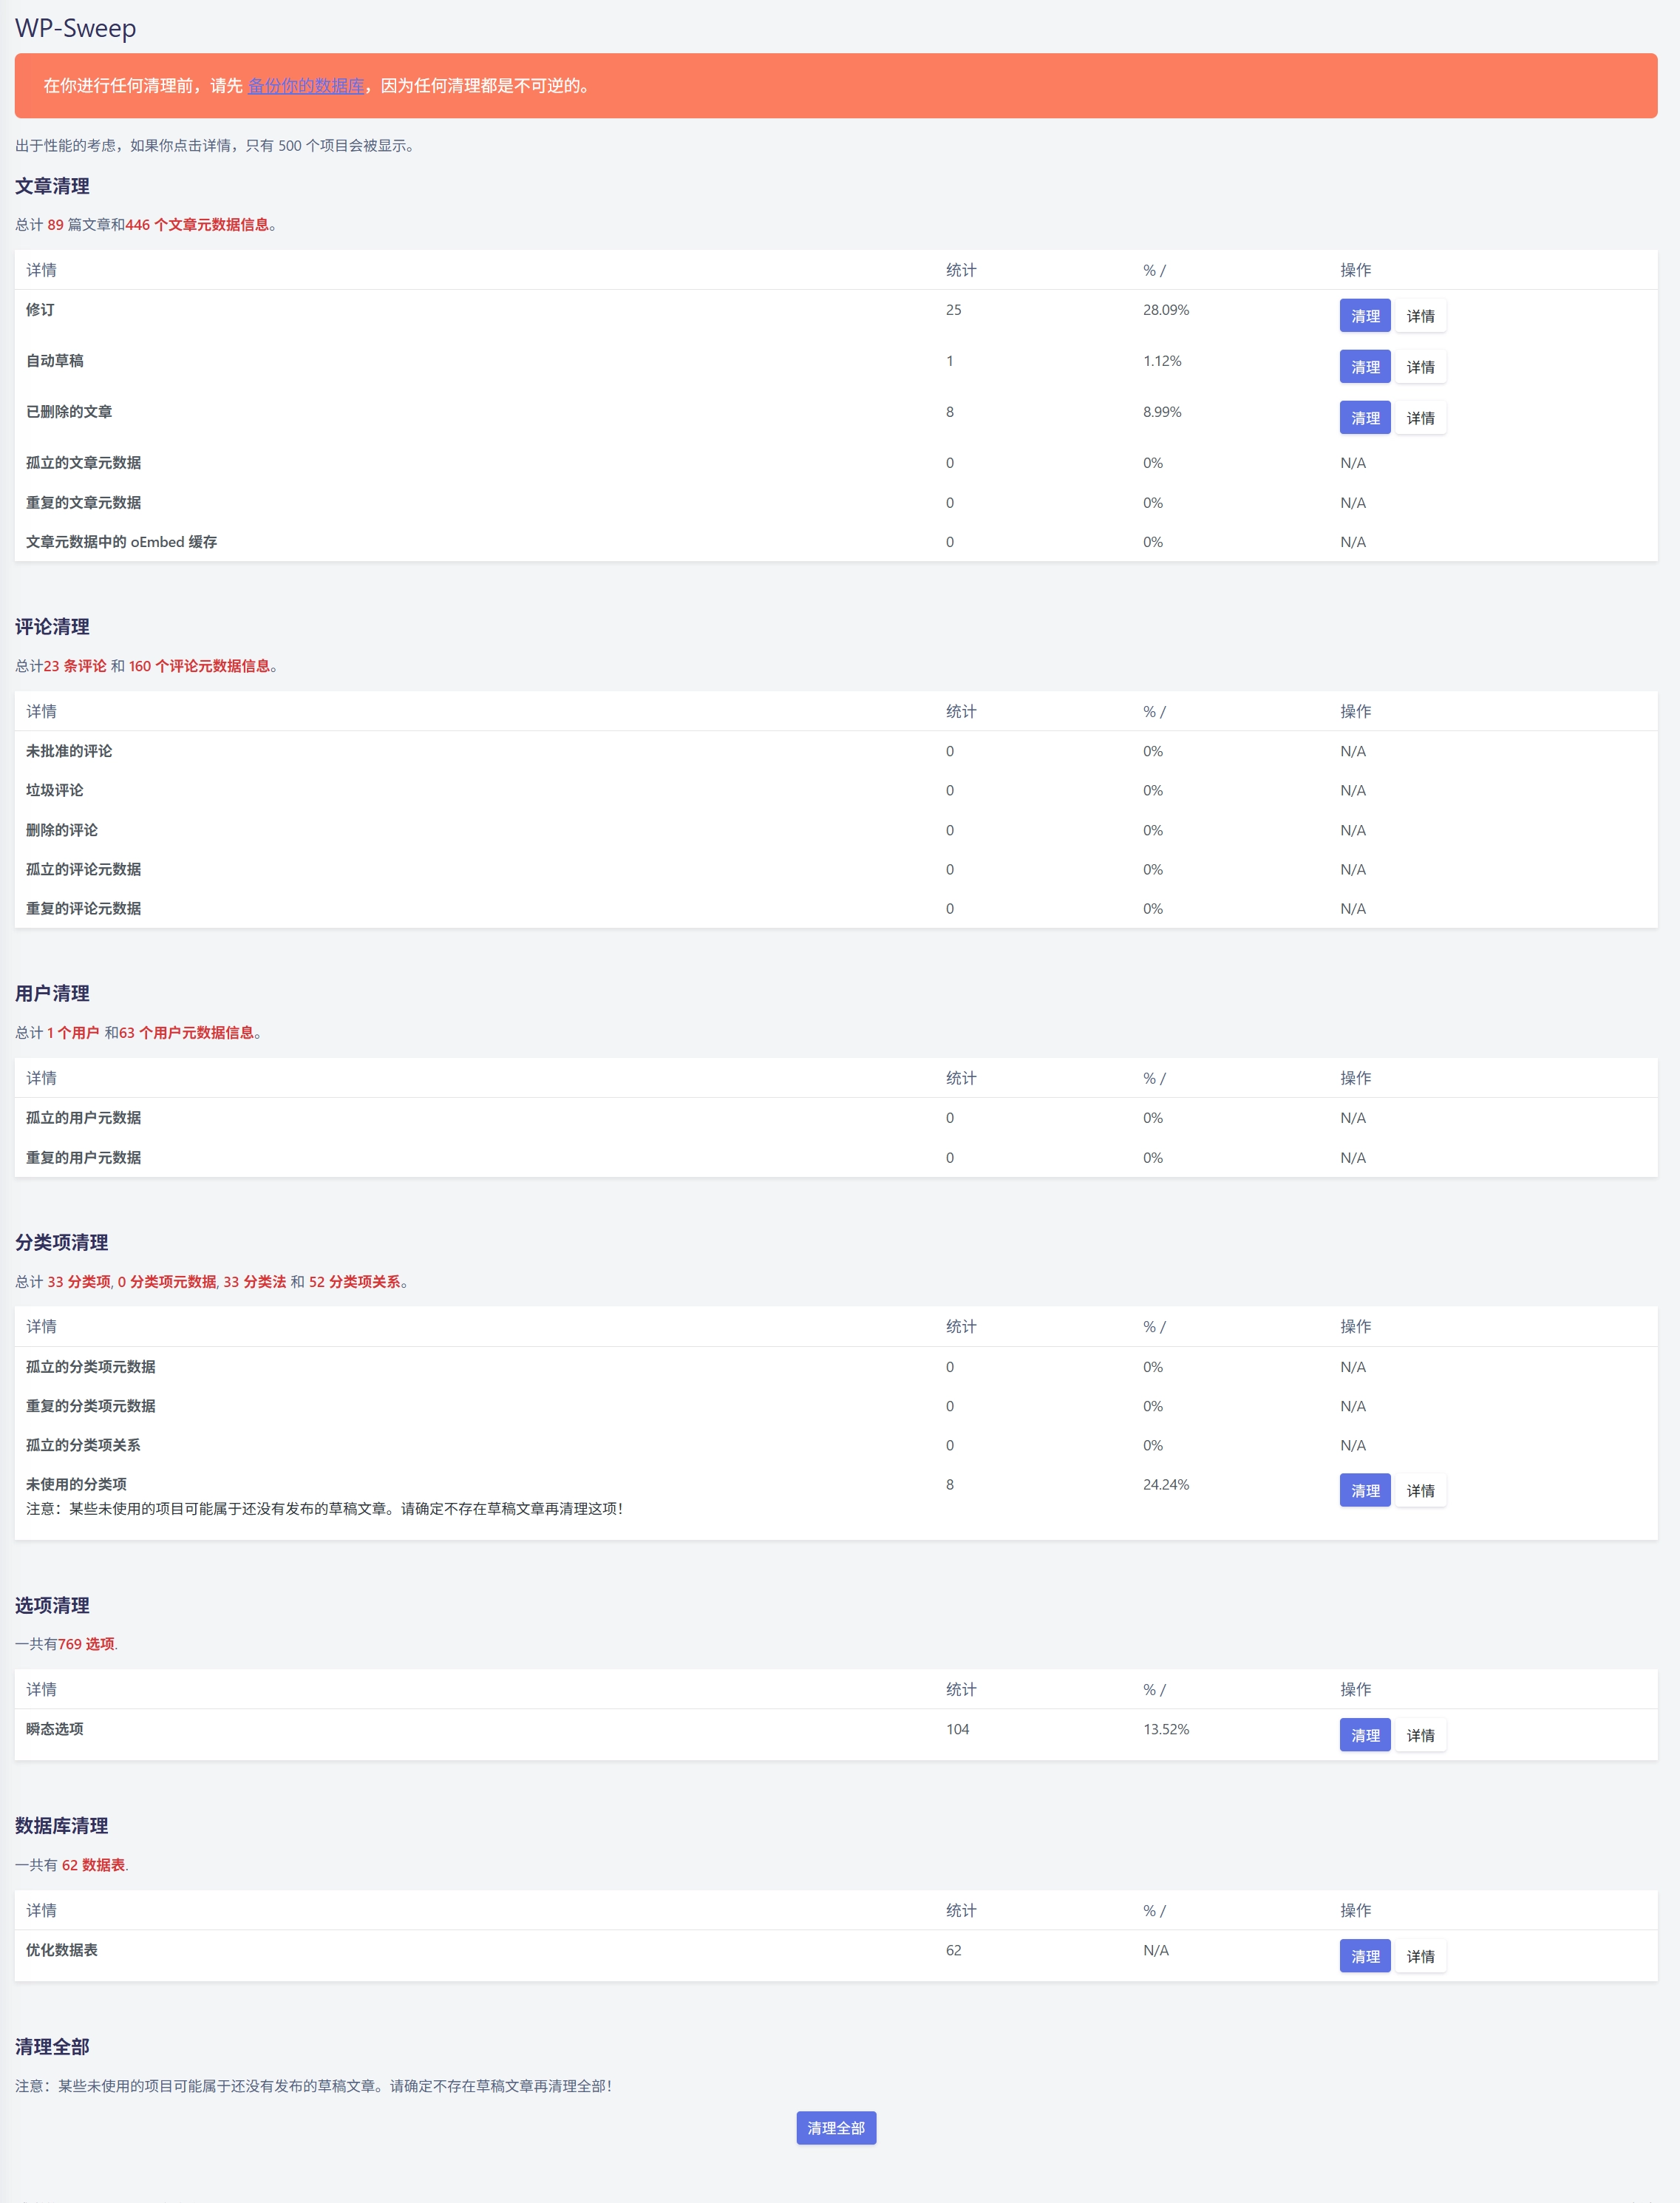The height and width of the screenshot is (2203, 1680).
Task: Click the 446 个文章元数据信息 summary text
Action: (197, 225)
